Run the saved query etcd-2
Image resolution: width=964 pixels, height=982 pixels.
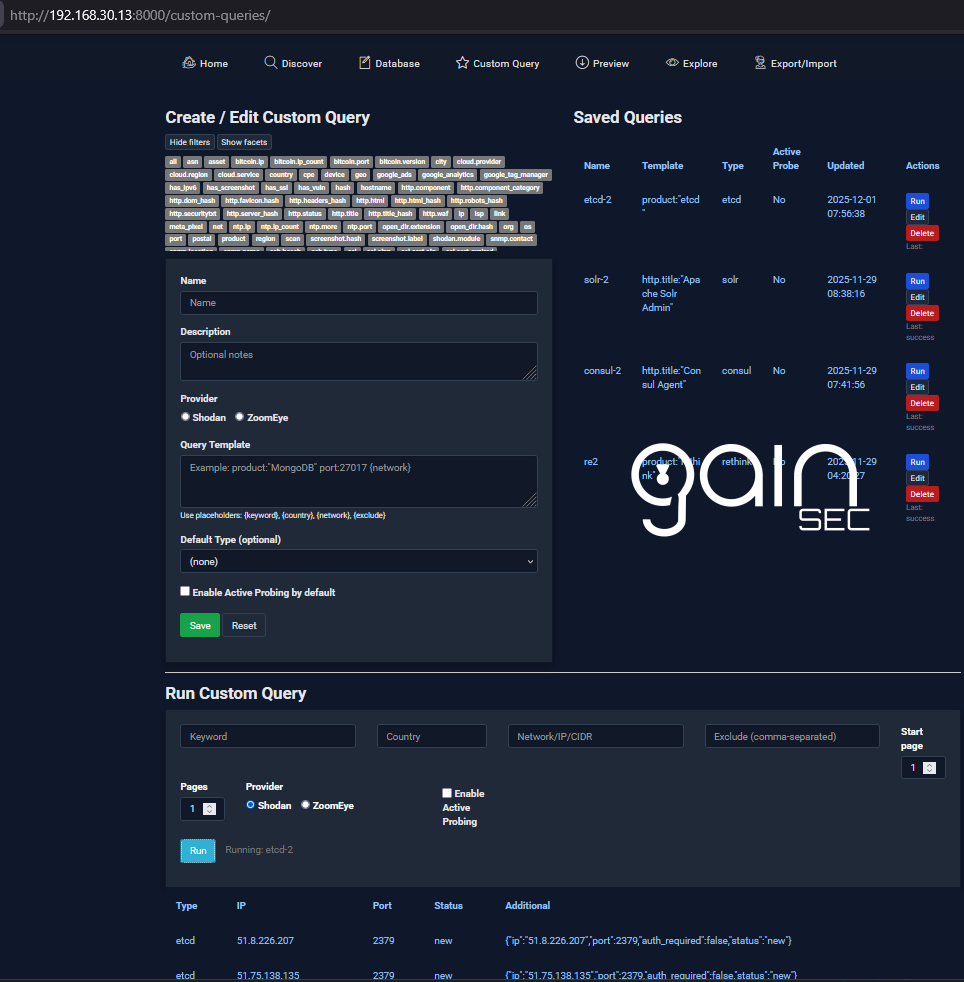coord(917,200)
